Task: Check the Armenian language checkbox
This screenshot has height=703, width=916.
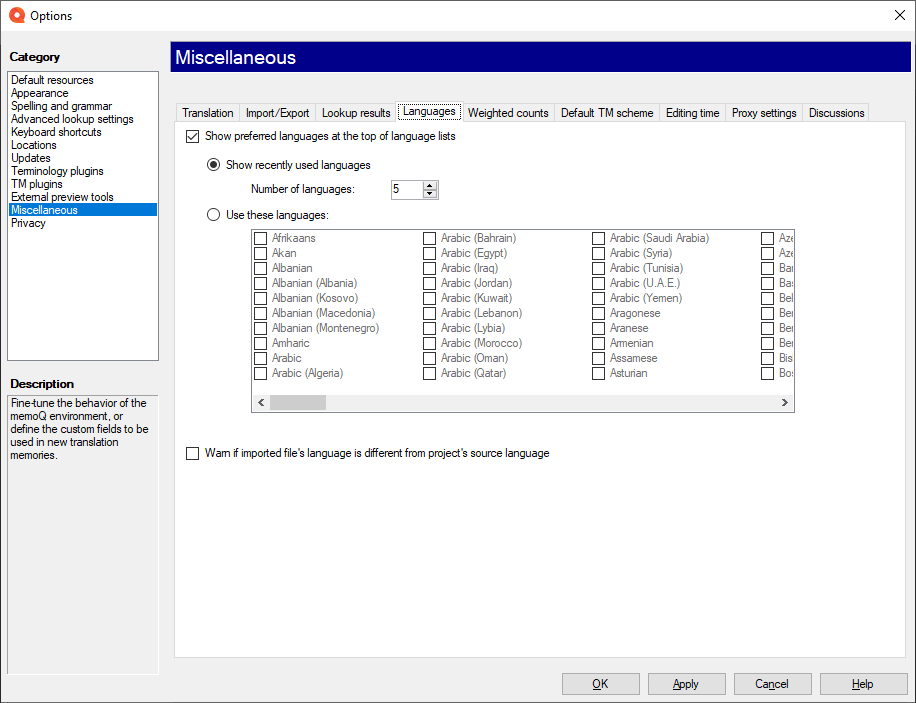Action: click(x=599, y=343)
